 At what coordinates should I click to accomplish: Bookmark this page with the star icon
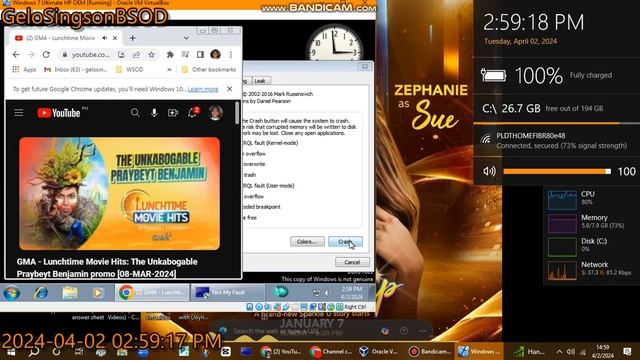click(x=151, y=54)
